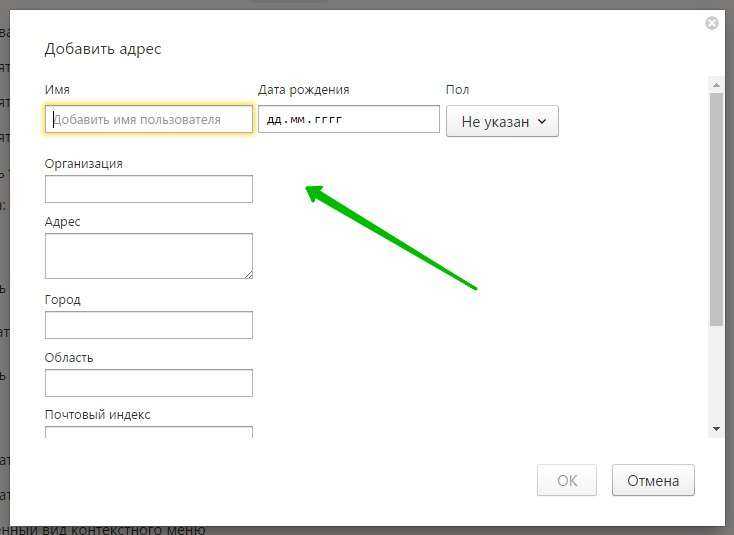Click the scrollbar down arrow
This screenshot has width=734, height=535.
coord(716,428)
